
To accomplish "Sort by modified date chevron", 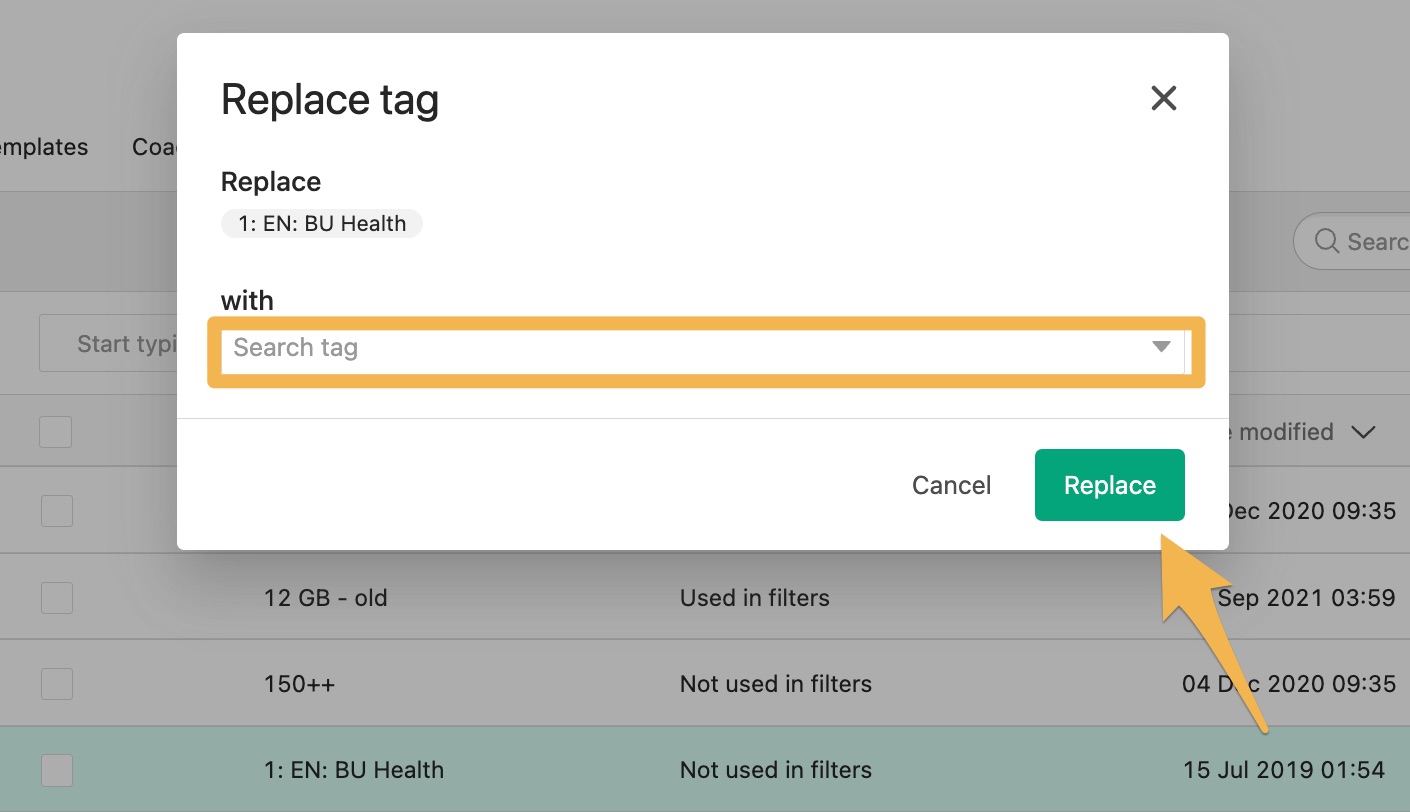I will coord(1362,432).
